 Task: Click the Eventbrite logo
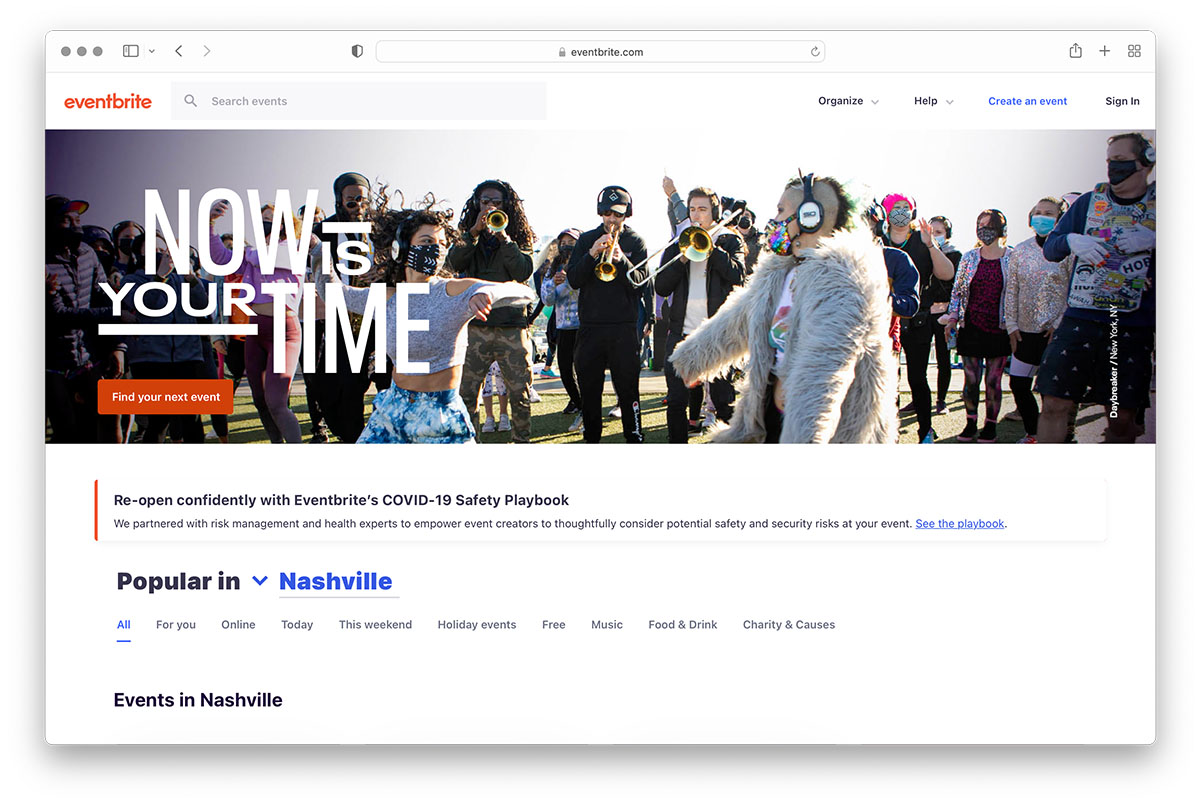(108, 101)
